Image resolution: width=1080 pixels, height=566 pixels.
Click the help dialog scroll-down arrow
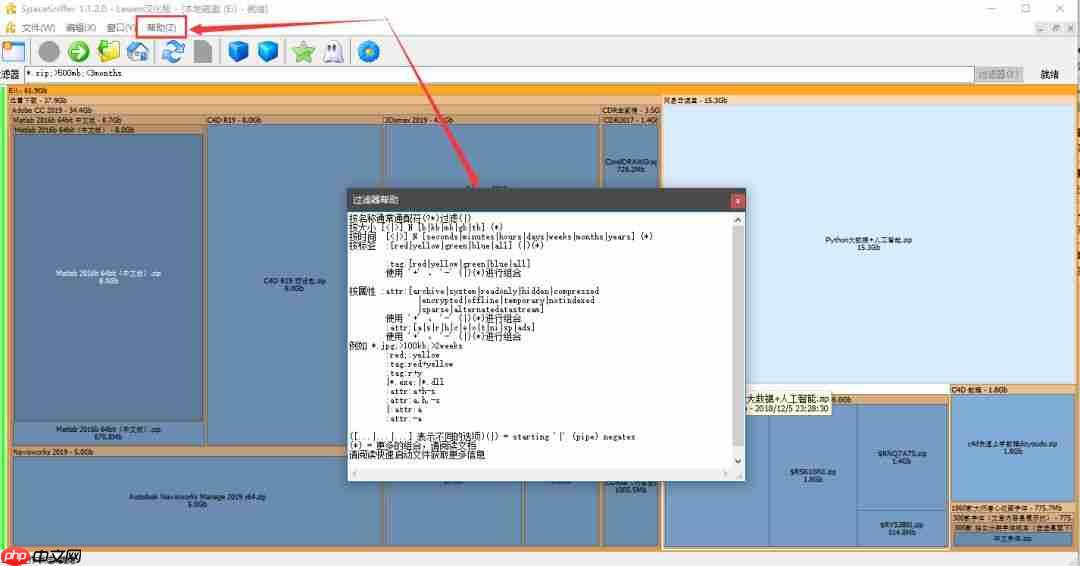(738, 461)
